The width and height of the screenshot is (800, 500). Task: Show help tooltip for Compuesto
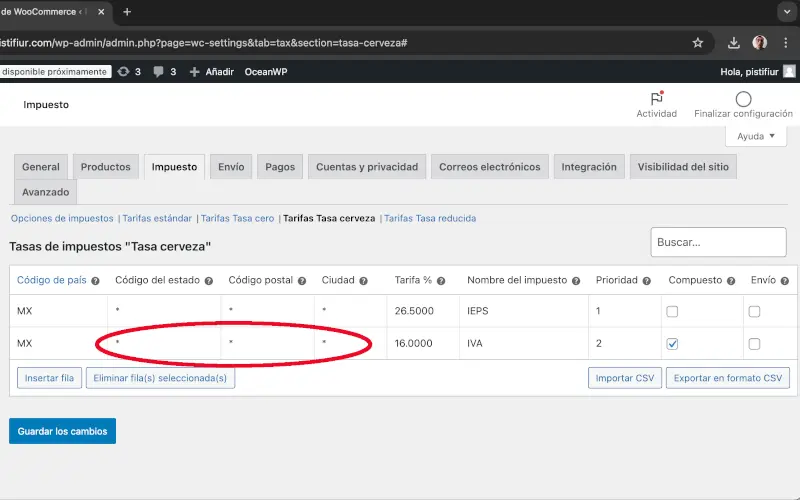731,281
